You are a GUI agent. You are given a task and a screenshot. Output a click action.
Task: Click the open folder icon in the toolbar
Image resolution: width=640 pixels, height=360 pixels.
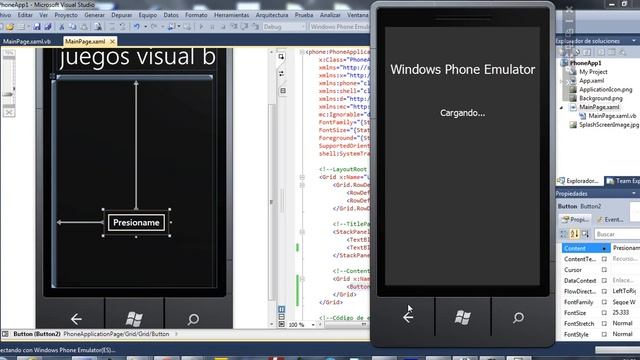(10, 27)
